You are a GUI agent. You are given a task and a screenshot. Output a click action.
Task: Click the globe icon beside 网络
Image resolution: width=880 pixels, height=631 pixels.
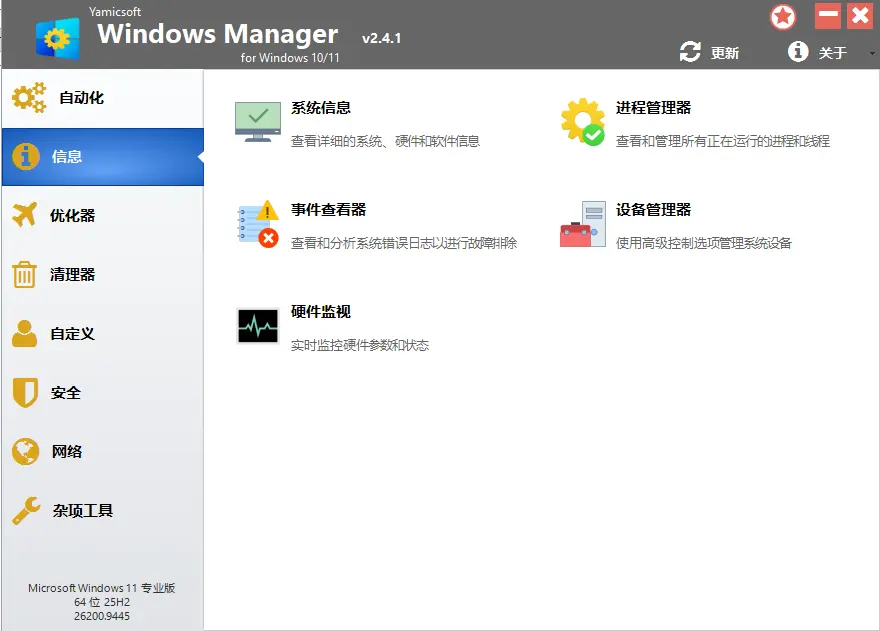coord(25,451)
